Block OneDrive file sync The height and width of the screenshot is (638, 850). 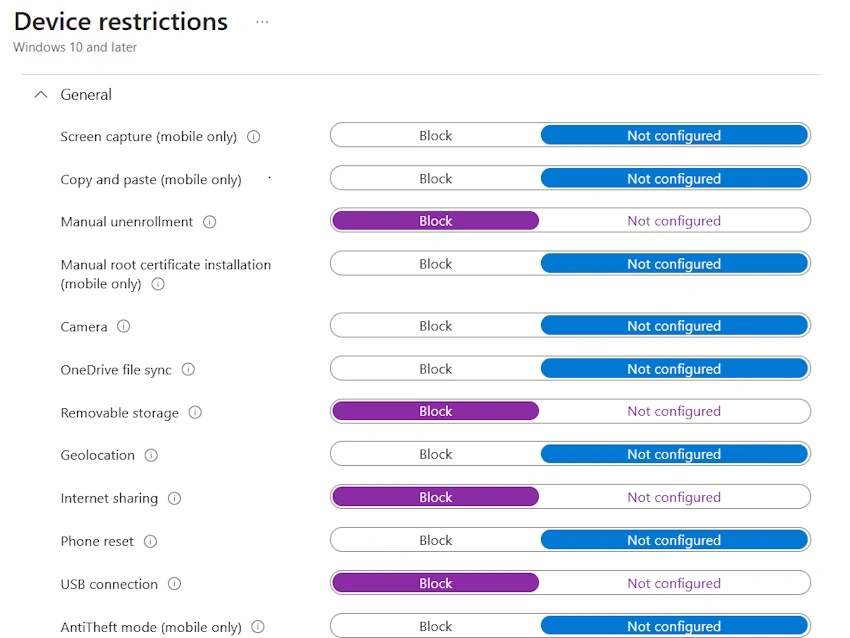coord(435,369)
